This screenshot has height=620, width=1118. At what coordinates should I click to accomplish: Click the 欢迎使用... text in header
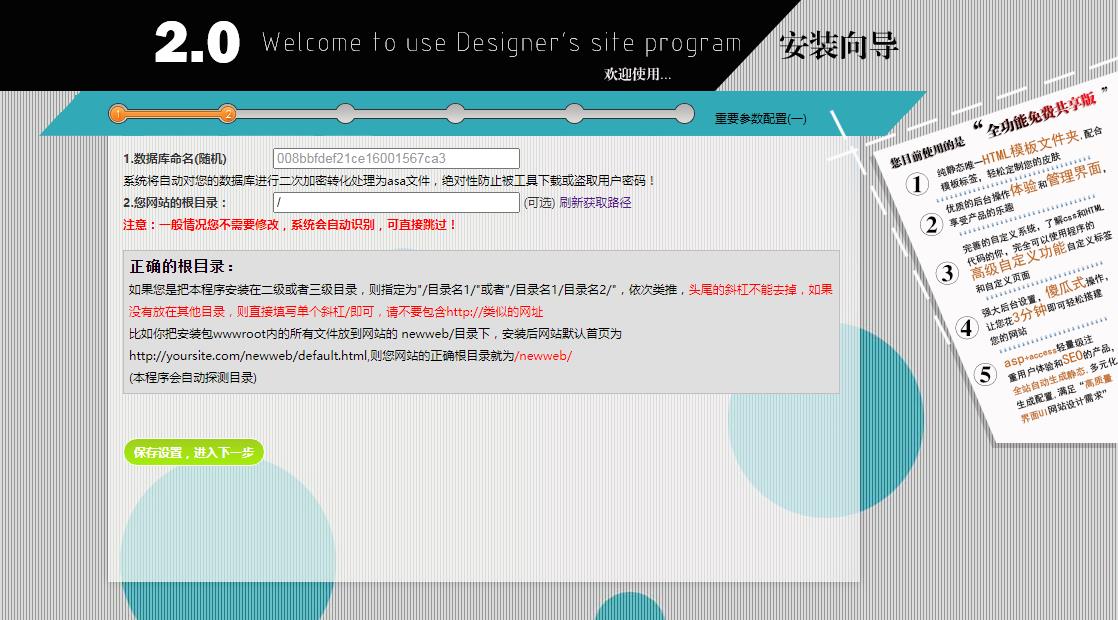tap(637, 74)
